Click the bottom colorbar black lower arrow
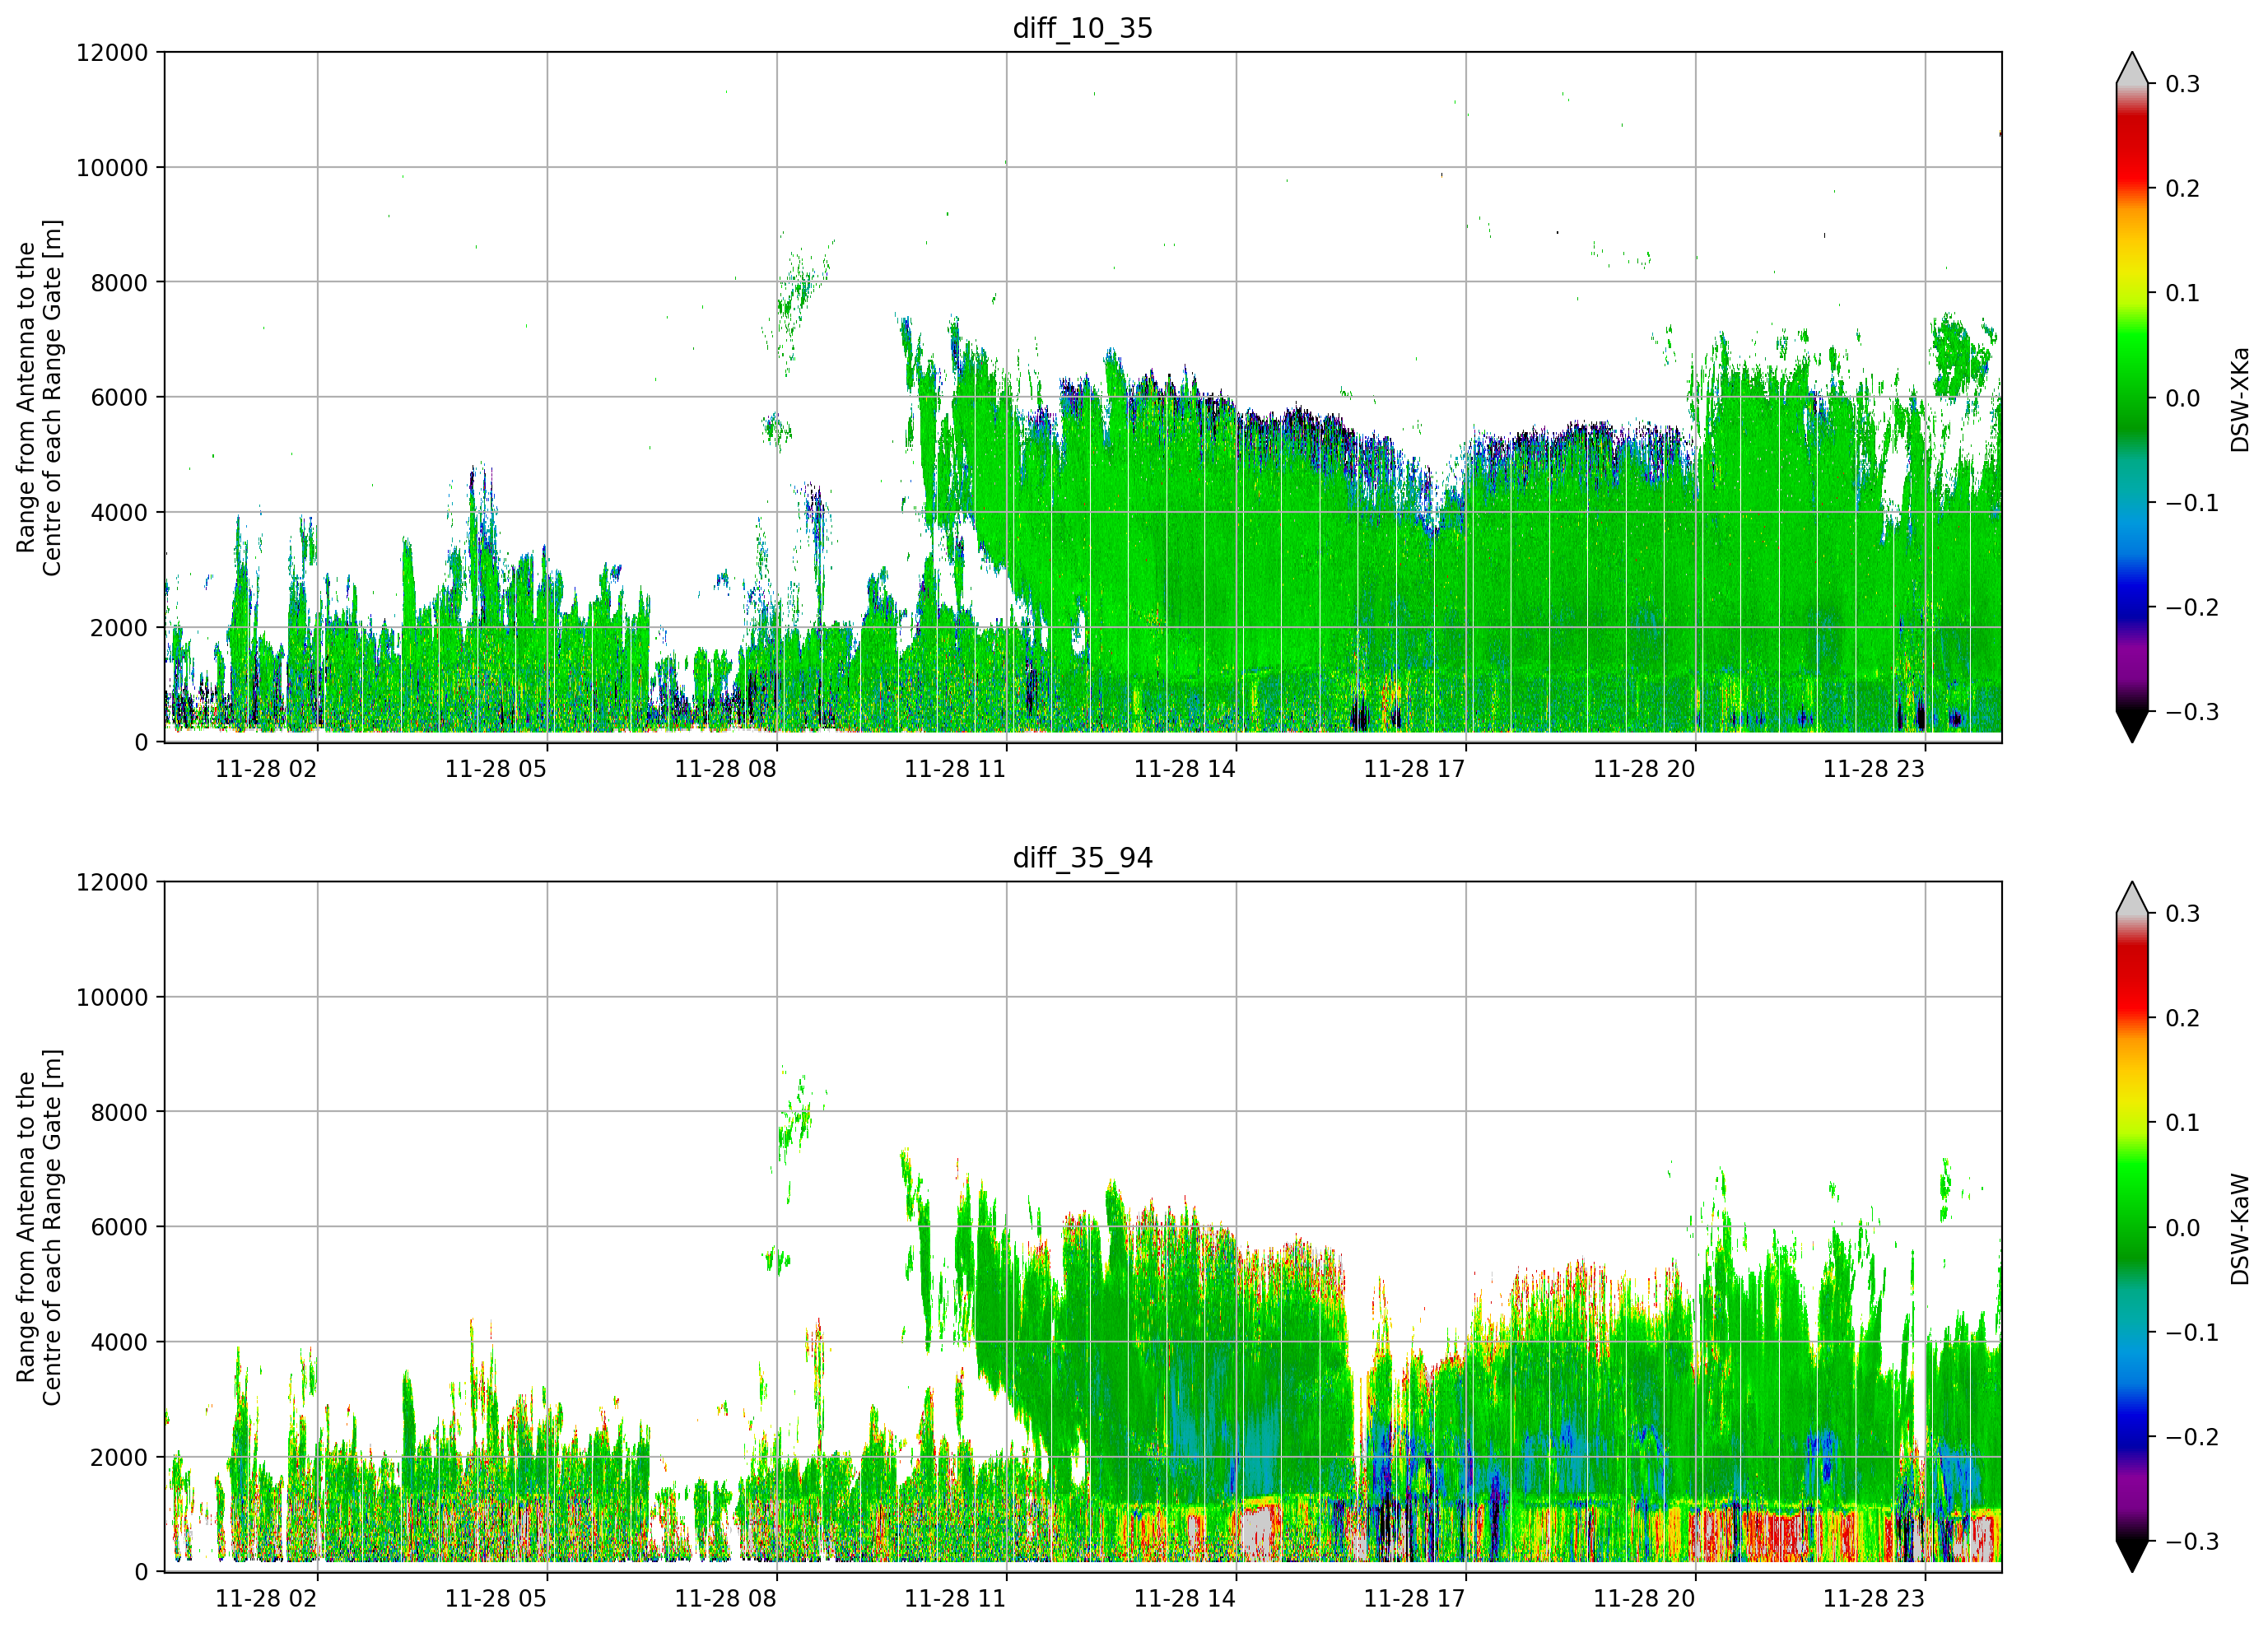The image size is (2268, 1628). tap(2132, 1557)
